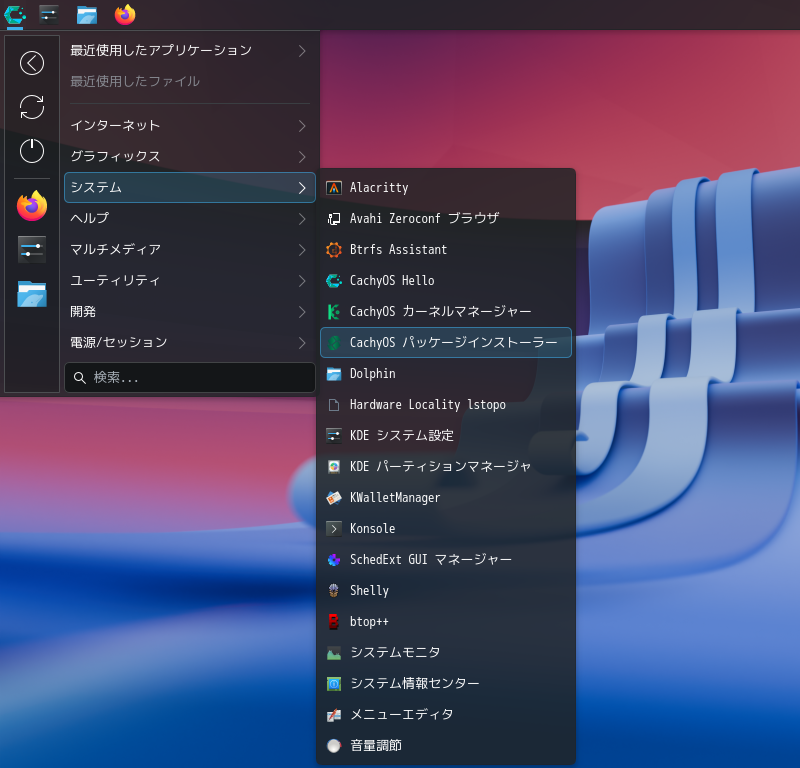Launch メニューエディタ from the submenu
Viewport: 800px width, 768px height.
[446, 715]
